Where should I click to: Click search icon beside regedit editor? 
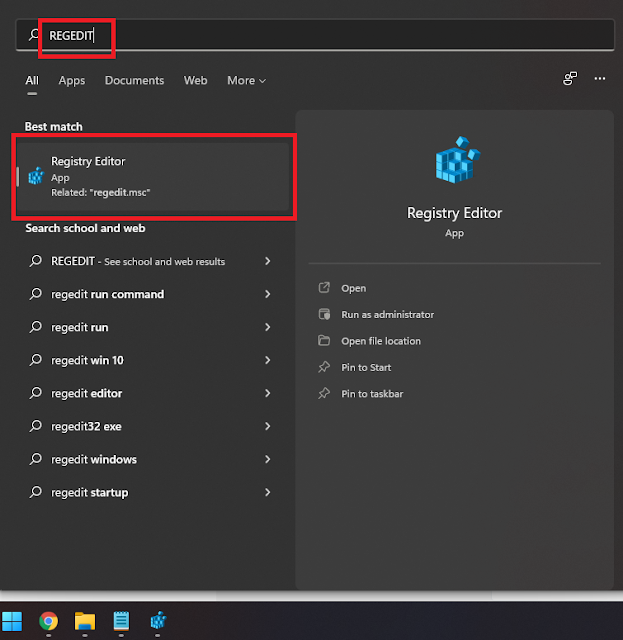tap(36, 393)
